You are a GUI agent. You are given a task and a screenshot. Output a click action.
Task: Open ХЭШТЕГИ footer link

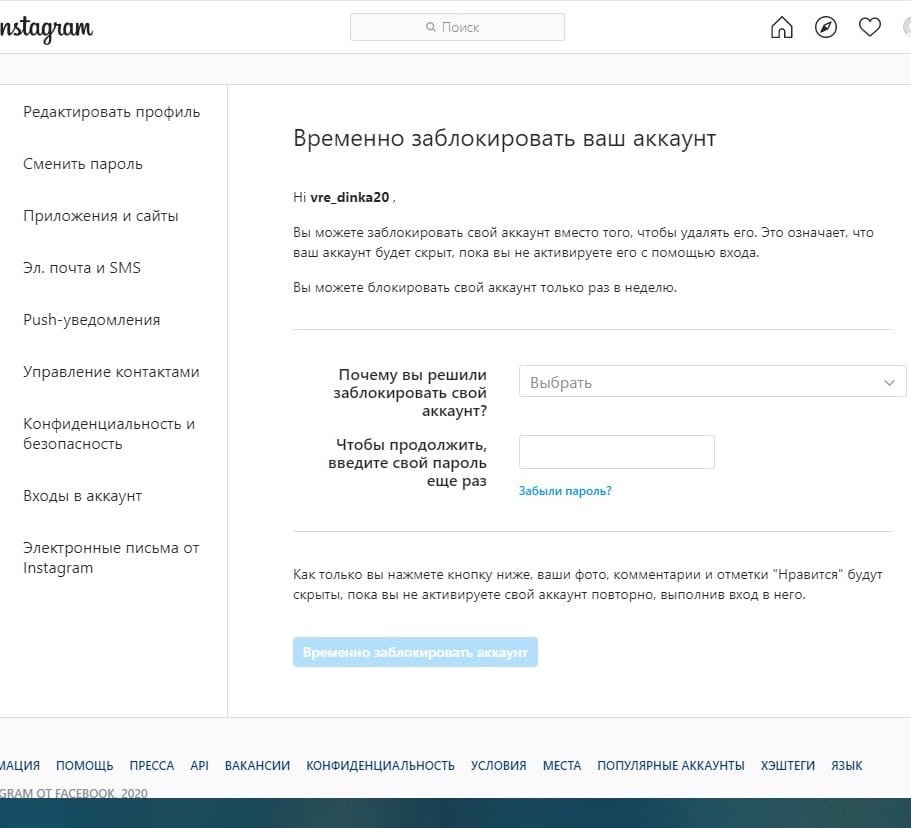pyautogui.click(x=788, y=765)
